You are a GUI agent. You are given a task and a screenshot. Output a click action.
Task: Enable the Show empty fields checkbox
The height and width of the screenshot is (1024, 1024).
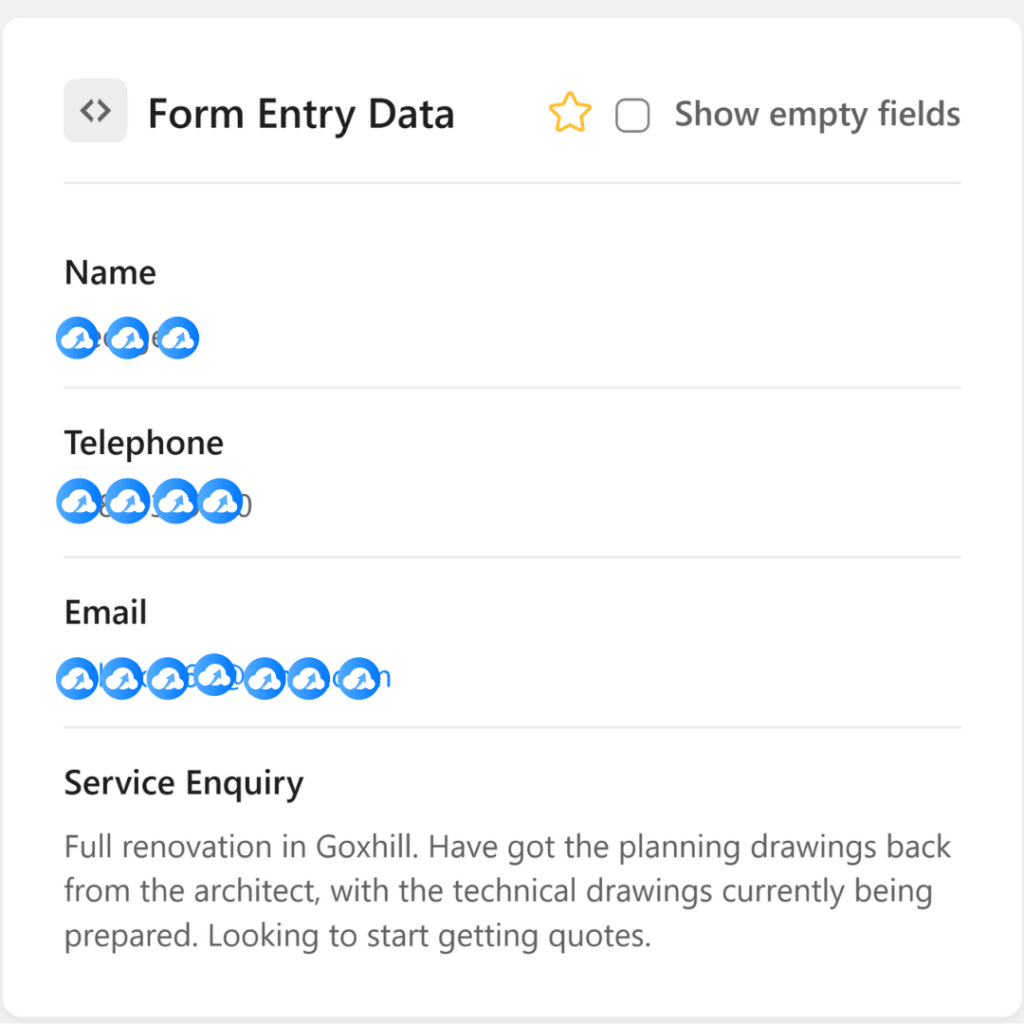[632, 116]
